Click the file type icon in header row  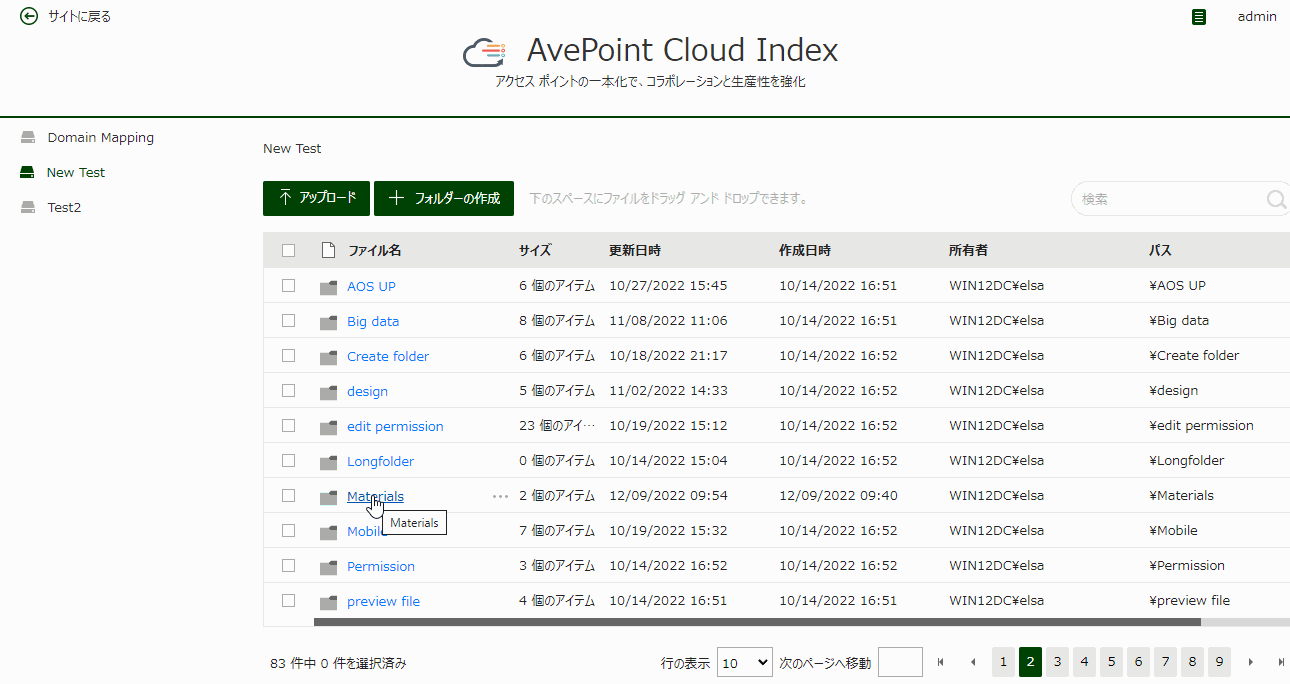click(327, 250)
